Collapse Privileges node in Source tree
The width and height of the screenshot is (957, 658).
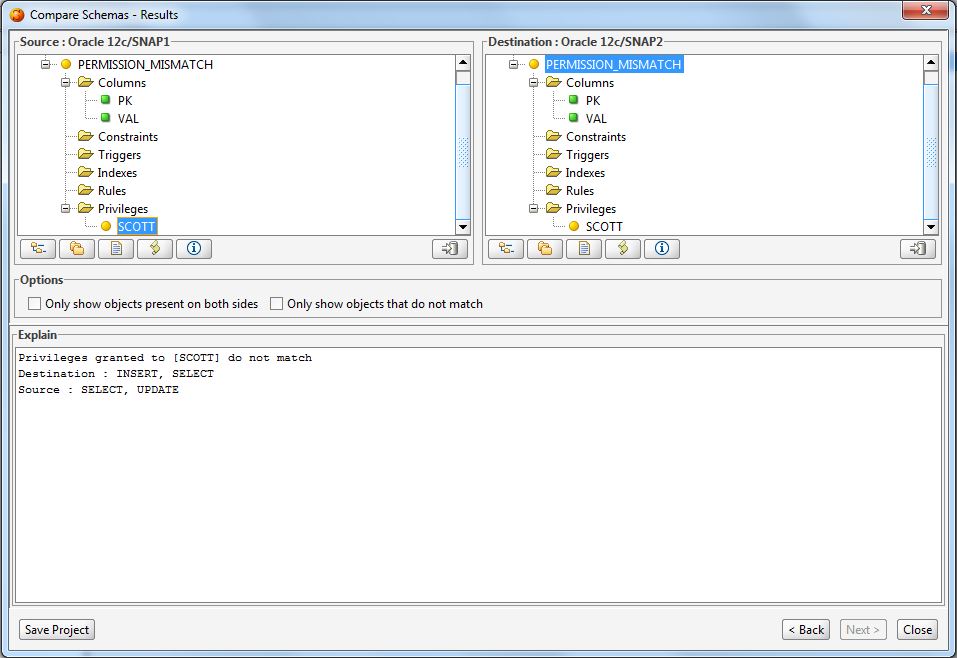65,208
